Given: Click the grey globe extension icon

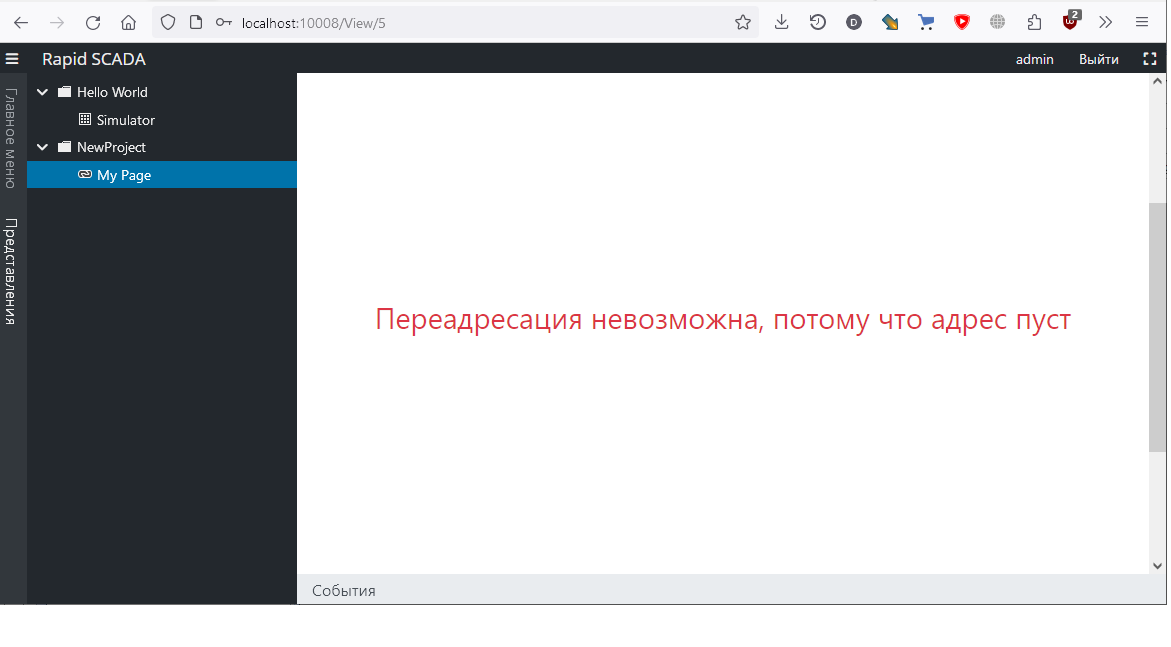Looking at the screenshot, I should (998, 22).
